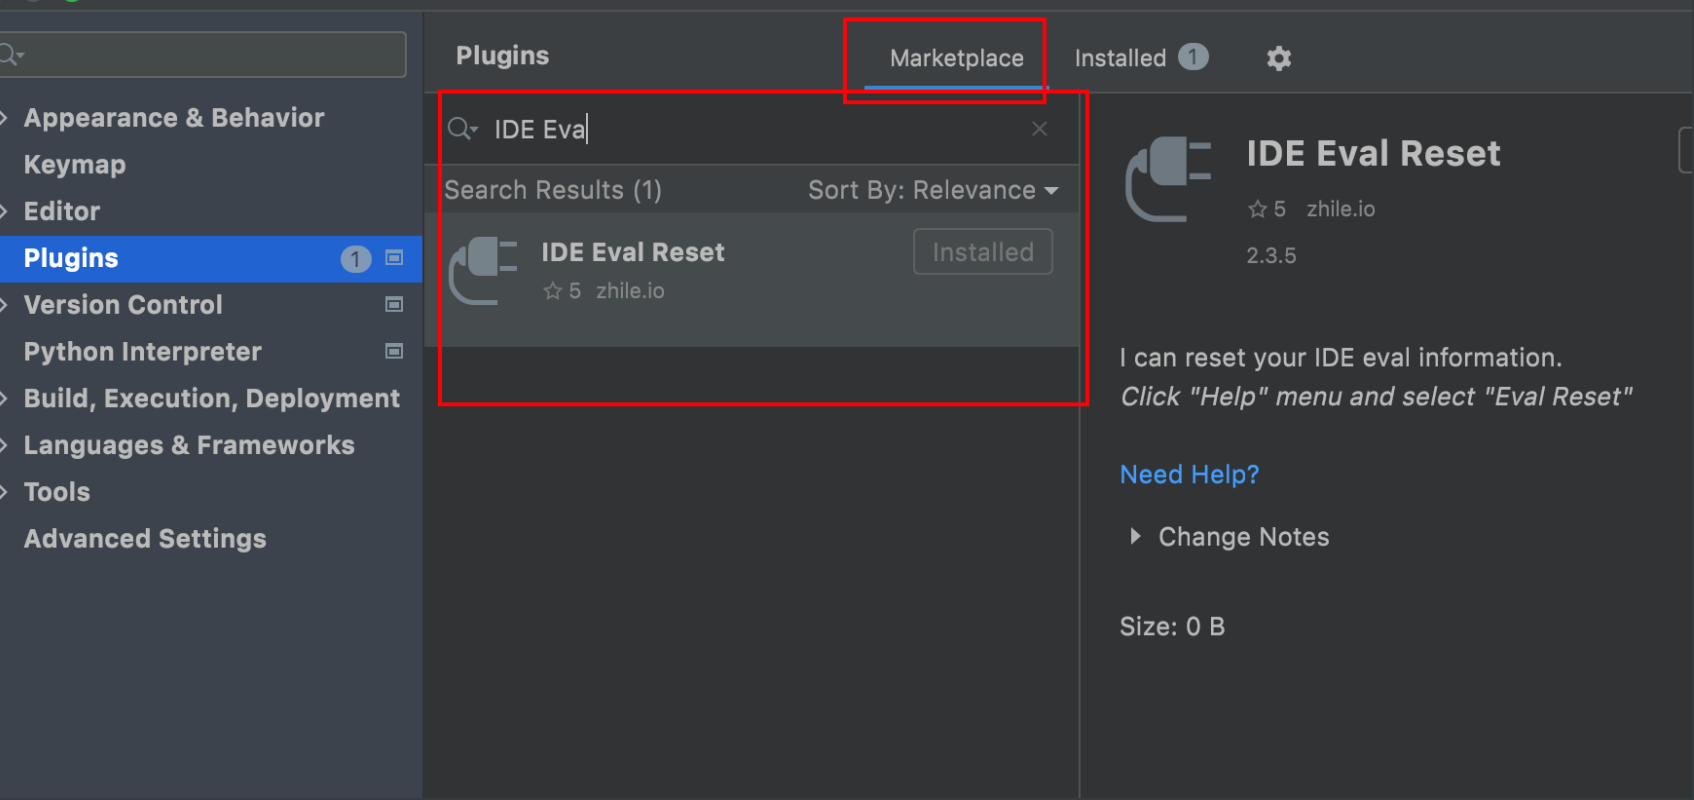The height and width of the screenshot is (800, 1694).
Task: Click the Need Help? link
Action: pyautogui.click(x=1189, y=474)
